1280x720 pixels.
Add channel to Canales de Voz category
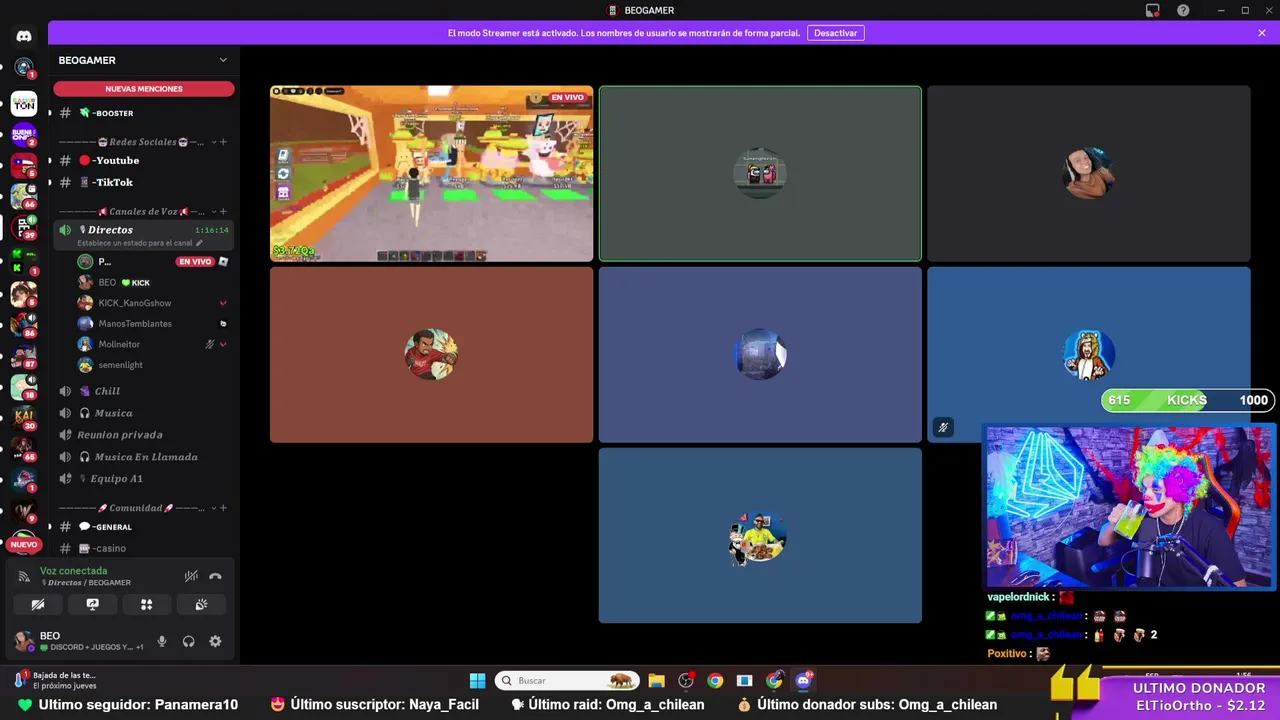tap(223, 212)
